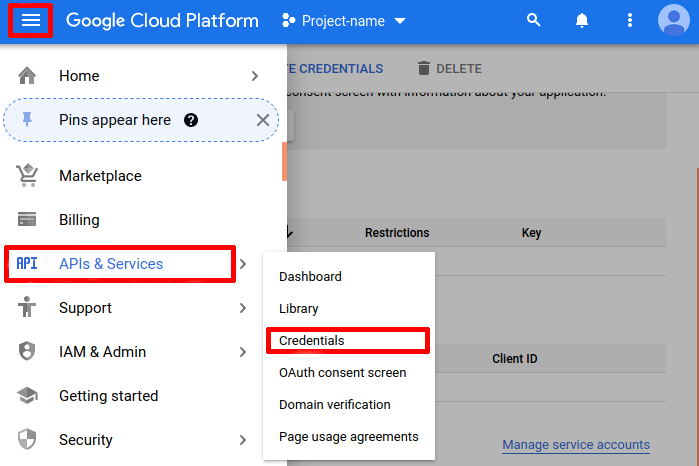699x466 pixels.
Task: Click the Billing card icon
Action: coord(27,220)
